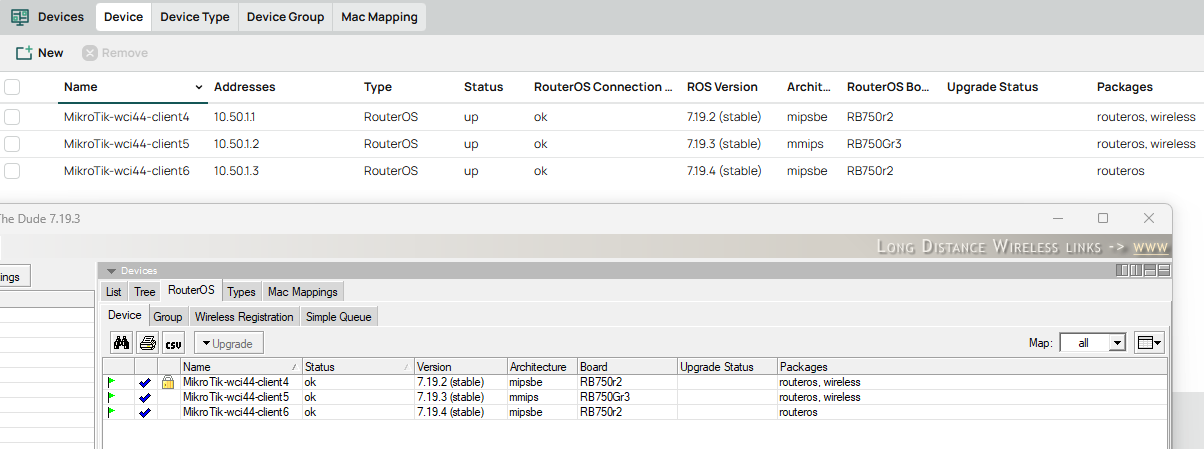
Task: Open the Wireless Registration tab
Action: (244, 316)
